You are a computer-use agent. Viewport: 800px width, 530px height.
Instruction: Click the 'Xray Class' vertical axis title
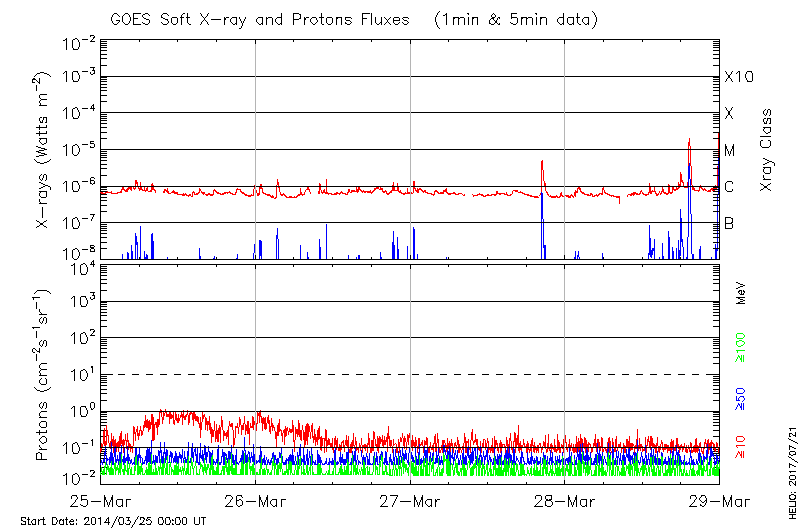tap(767, 150)
